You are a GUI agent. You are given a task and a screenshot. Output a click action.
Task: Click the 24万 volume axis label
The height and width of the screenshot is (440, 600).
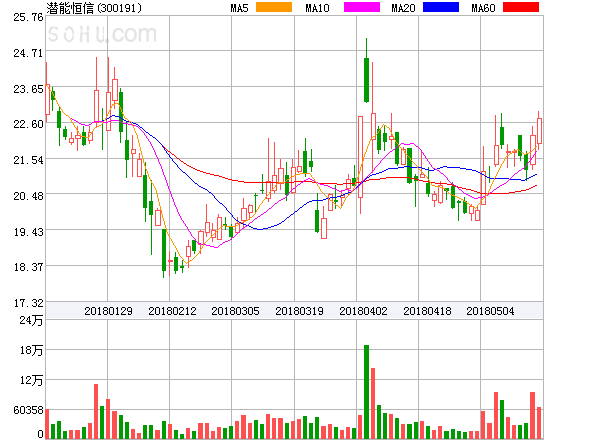click(31, 320)
